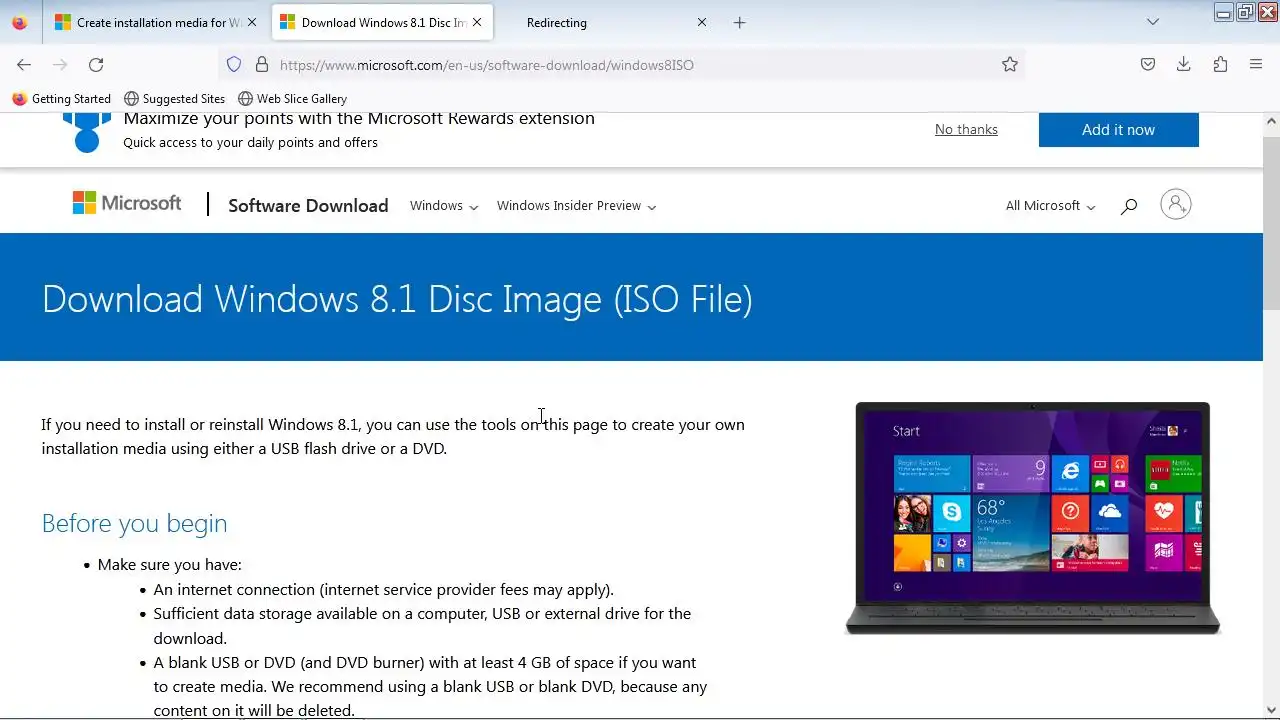Screen dimensions: 1280x720
Task: Open a new tab with the plus button
Action: click(x=739, y=22)
